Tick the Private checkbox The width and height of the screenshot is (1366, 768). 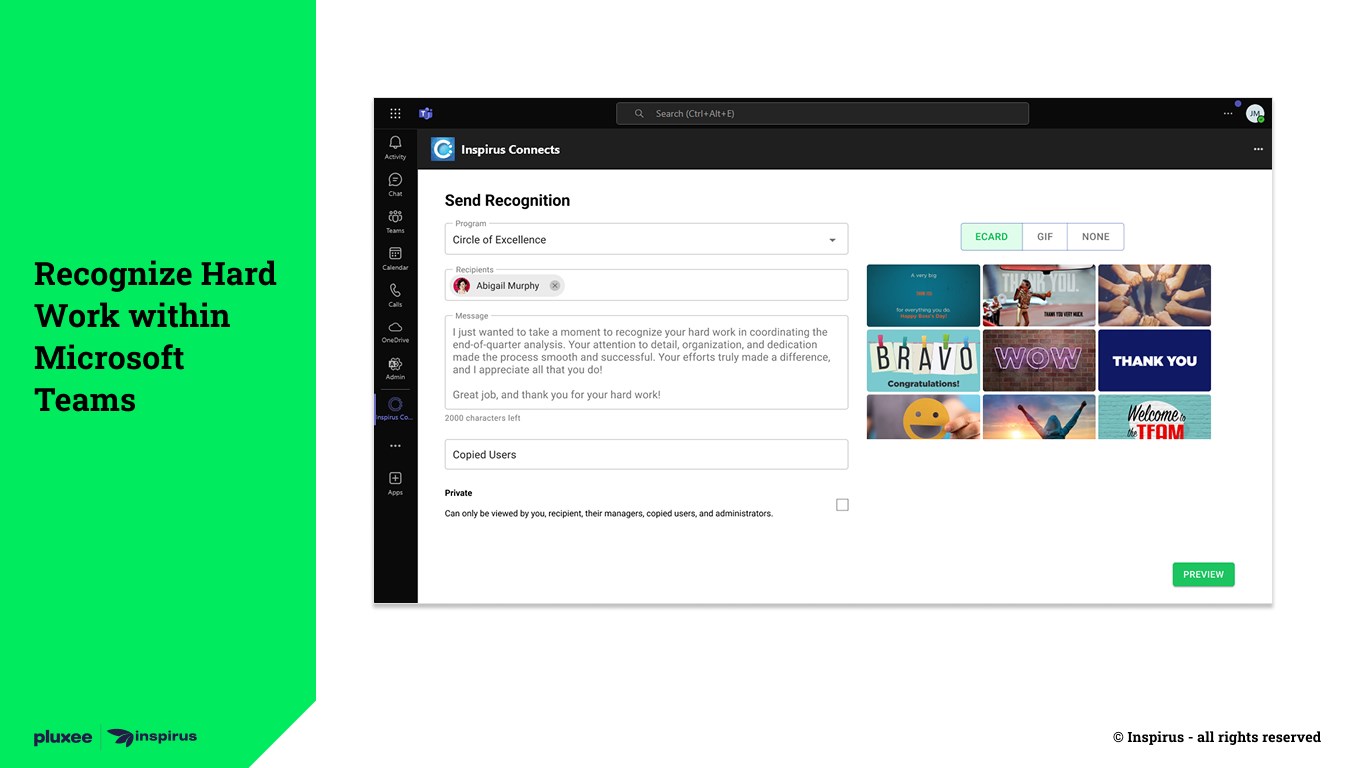pyautogui.click(x=842, y=505)
